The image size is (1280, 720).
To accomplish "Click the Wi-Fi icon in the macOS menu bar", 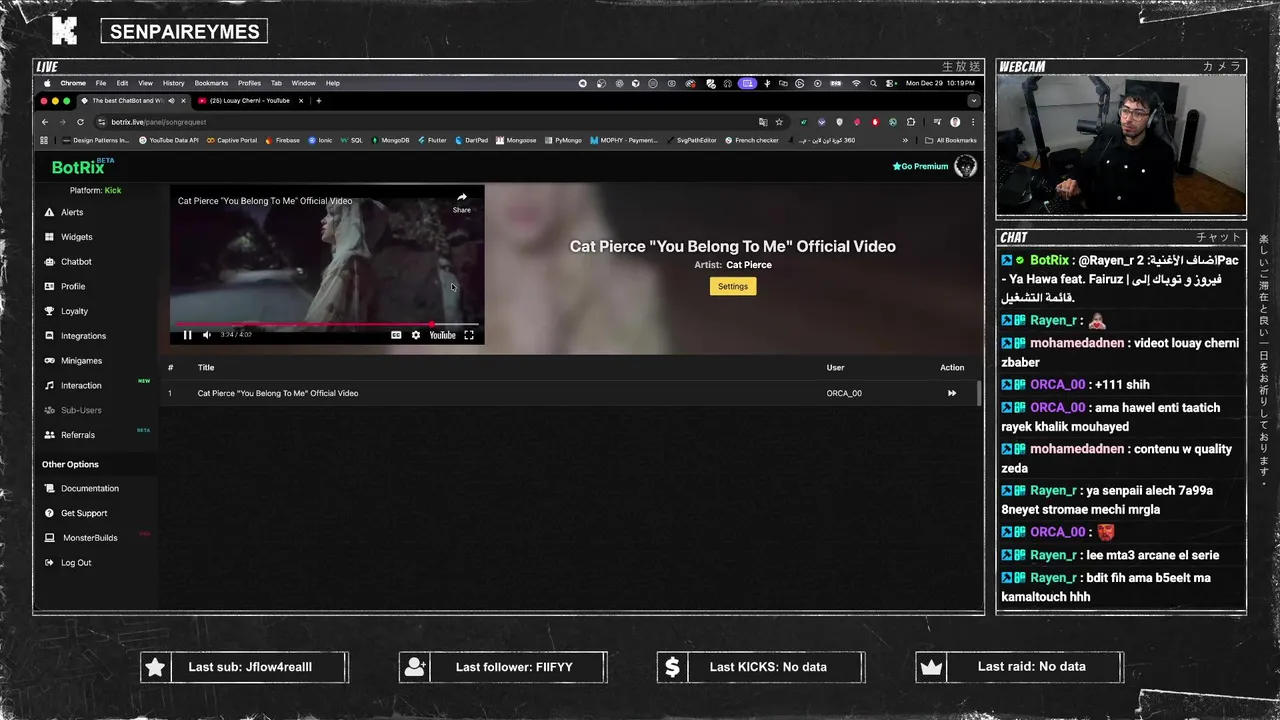I will click(x=856, y=83).
